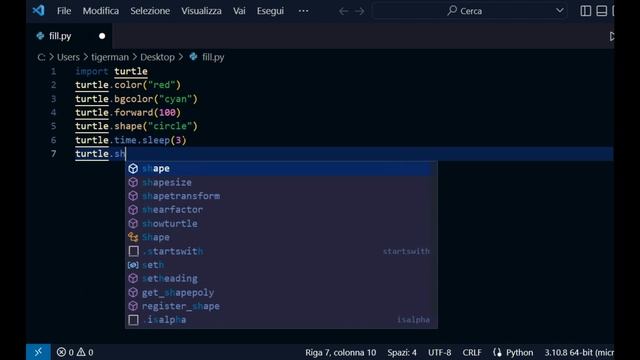640x360 pixels.
Task: Click Users in breadcrumb path
Action: 68,57
